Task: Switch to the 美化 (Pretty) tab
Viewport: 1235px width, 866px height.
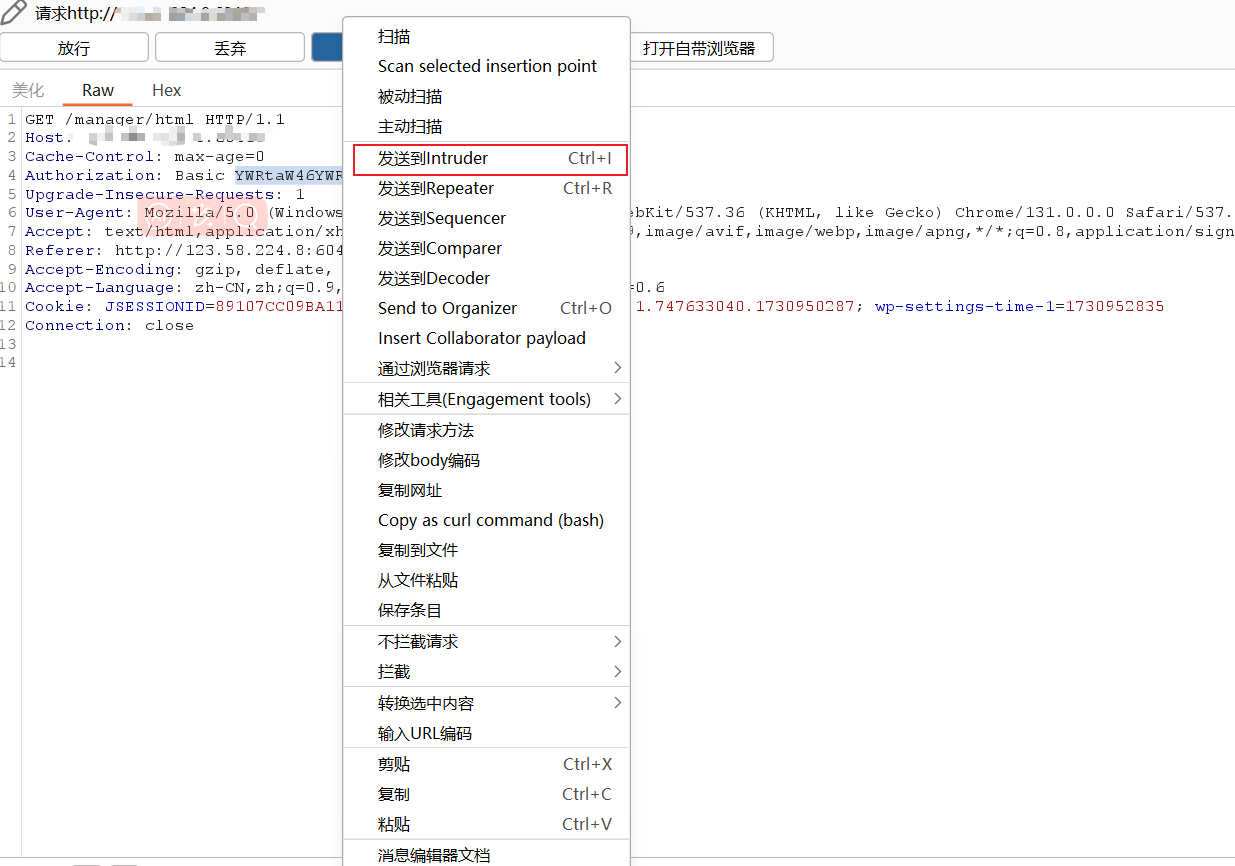Action: coord(28,90)
